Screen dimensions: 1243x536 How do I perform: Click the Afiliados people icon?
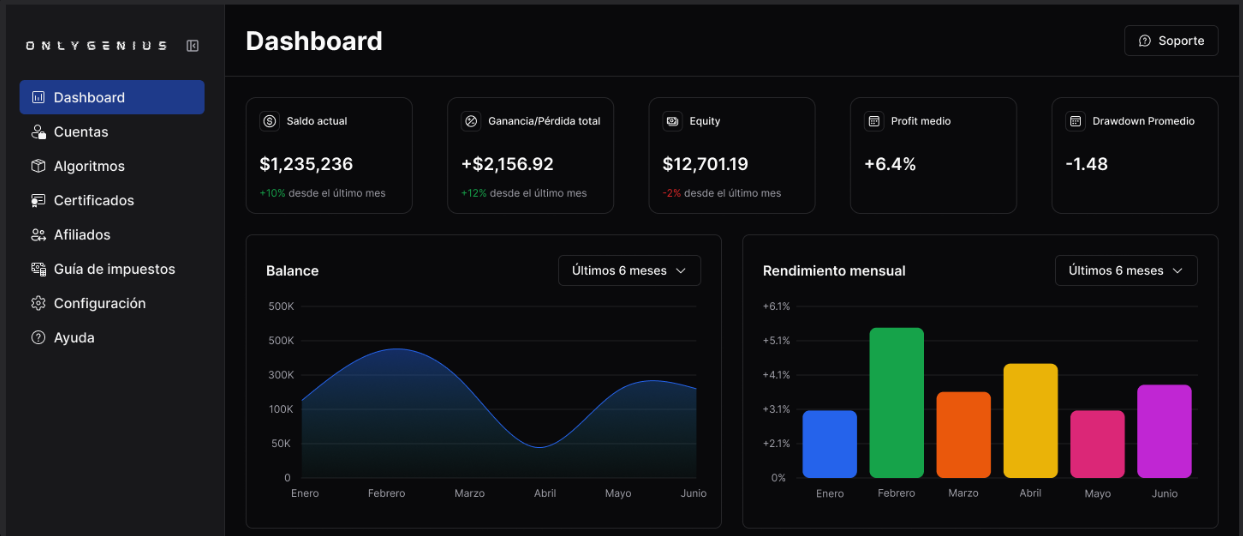pyautogui.click(x=38, y=235)
